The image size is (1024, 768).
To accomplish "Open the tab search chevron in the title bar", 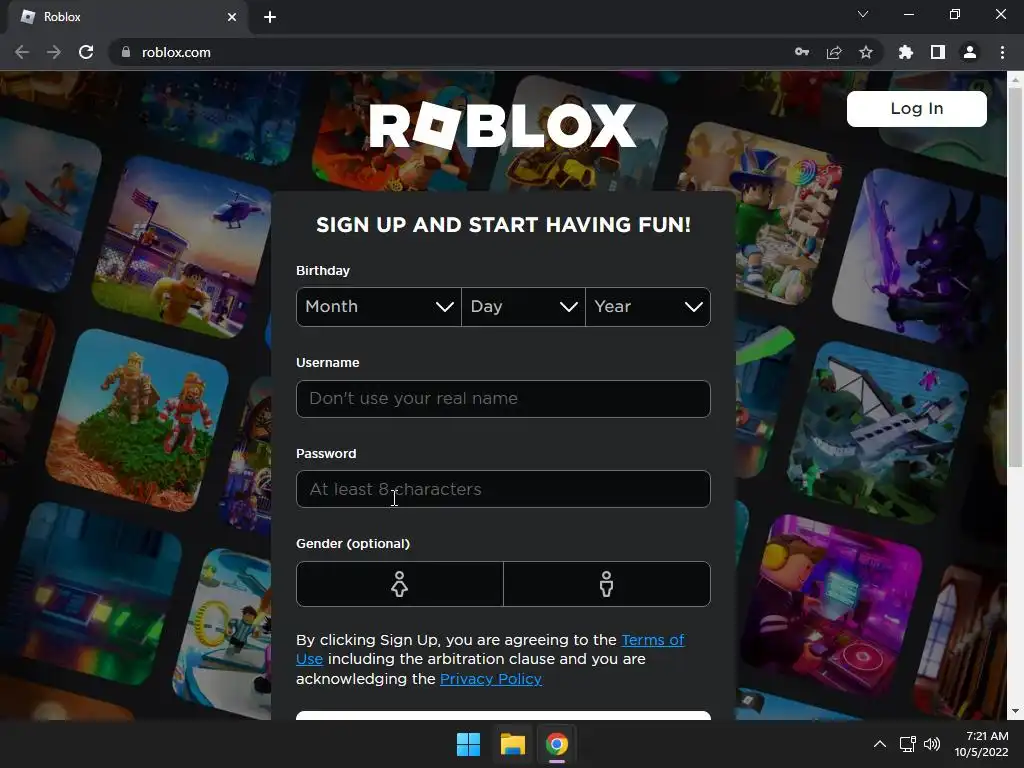I will 863,14.
